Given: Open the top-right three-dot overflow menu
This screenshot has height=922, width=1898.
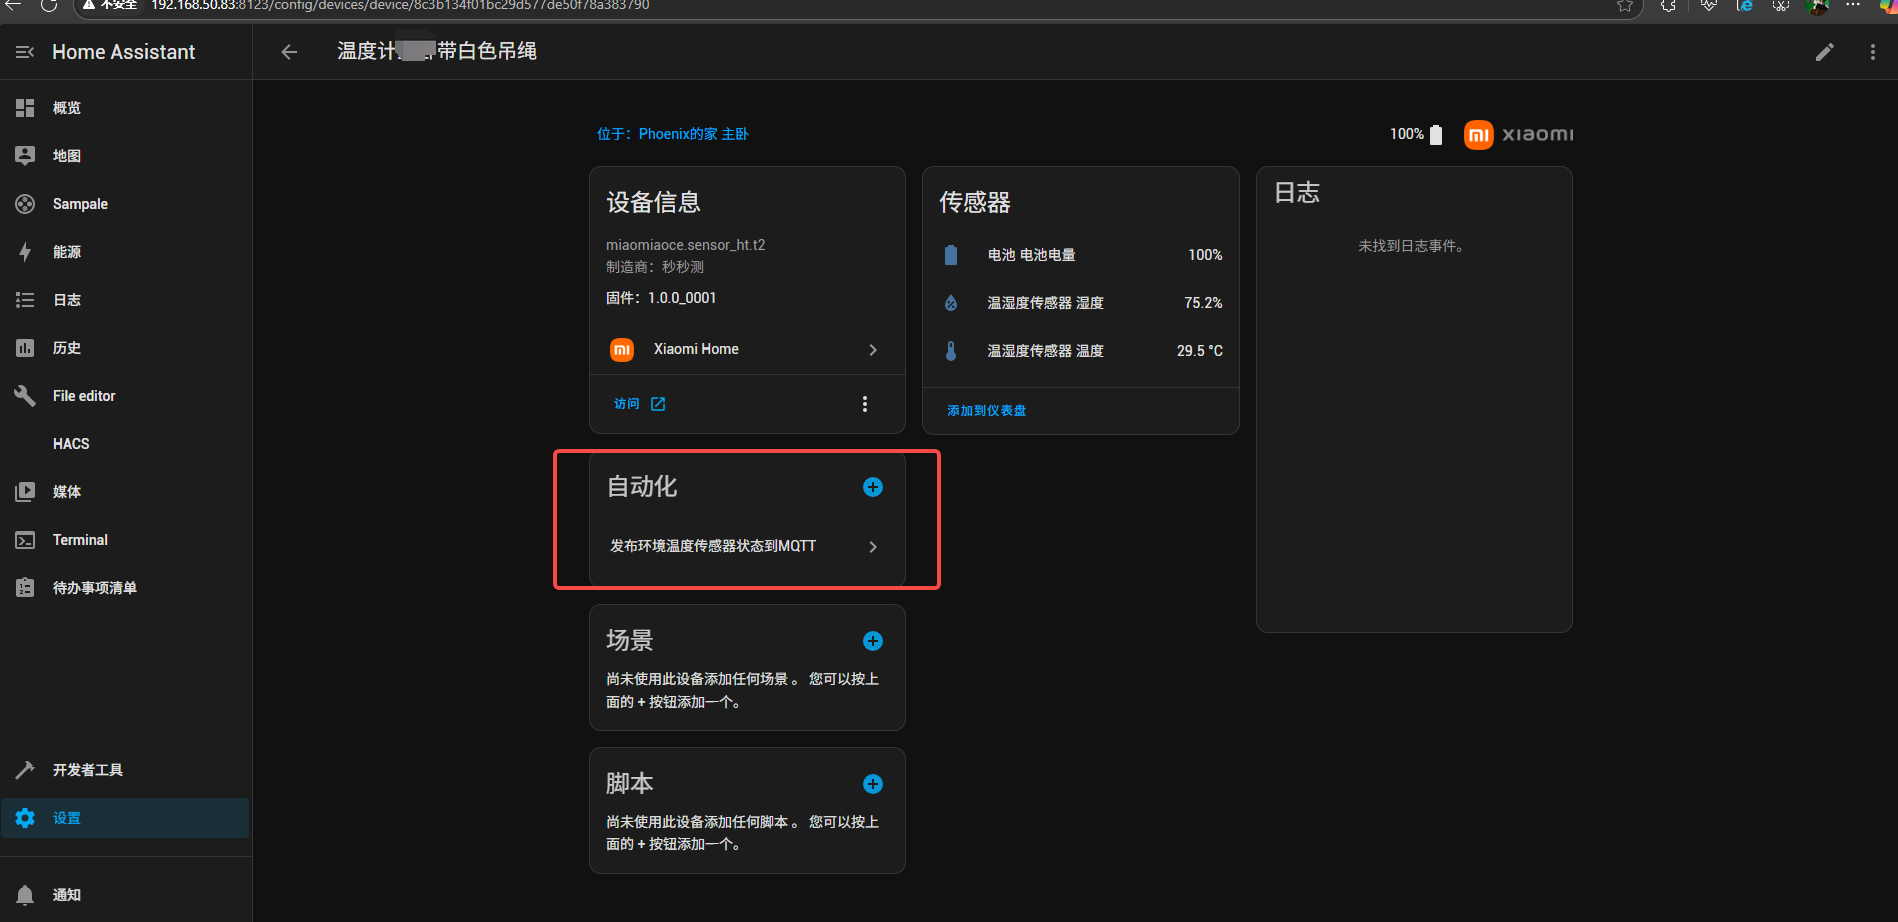Looking at the screenshot, I should tap(1872, 52).
